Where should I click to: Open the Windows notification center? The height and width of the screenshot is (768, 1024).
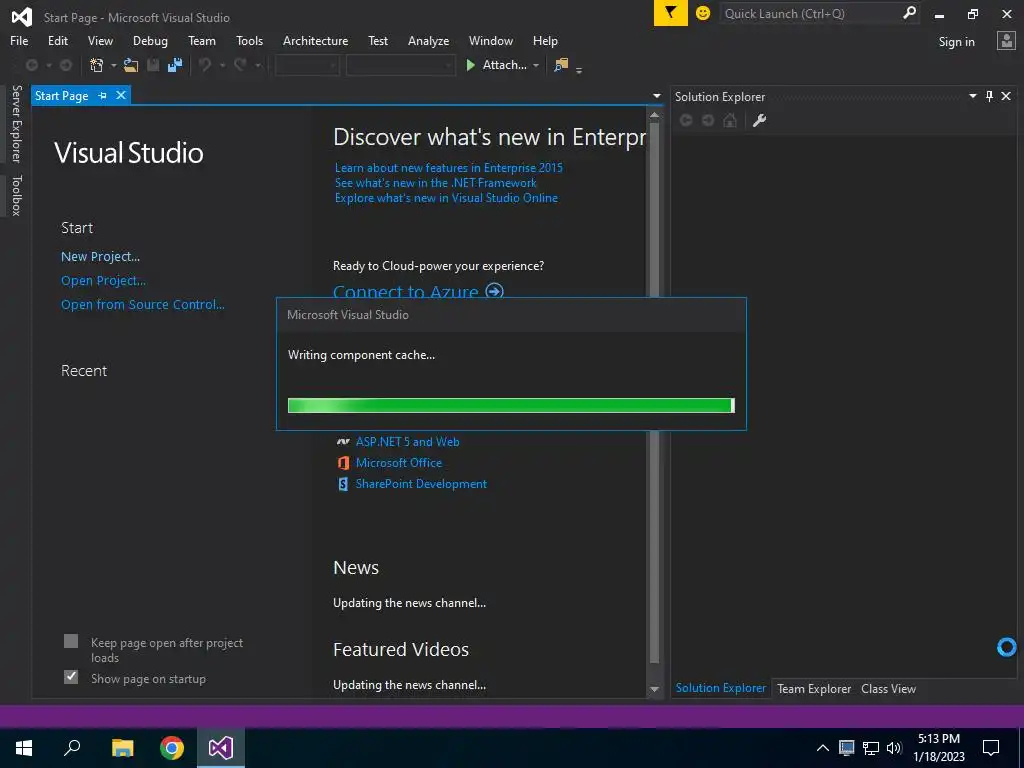point(991,748)
